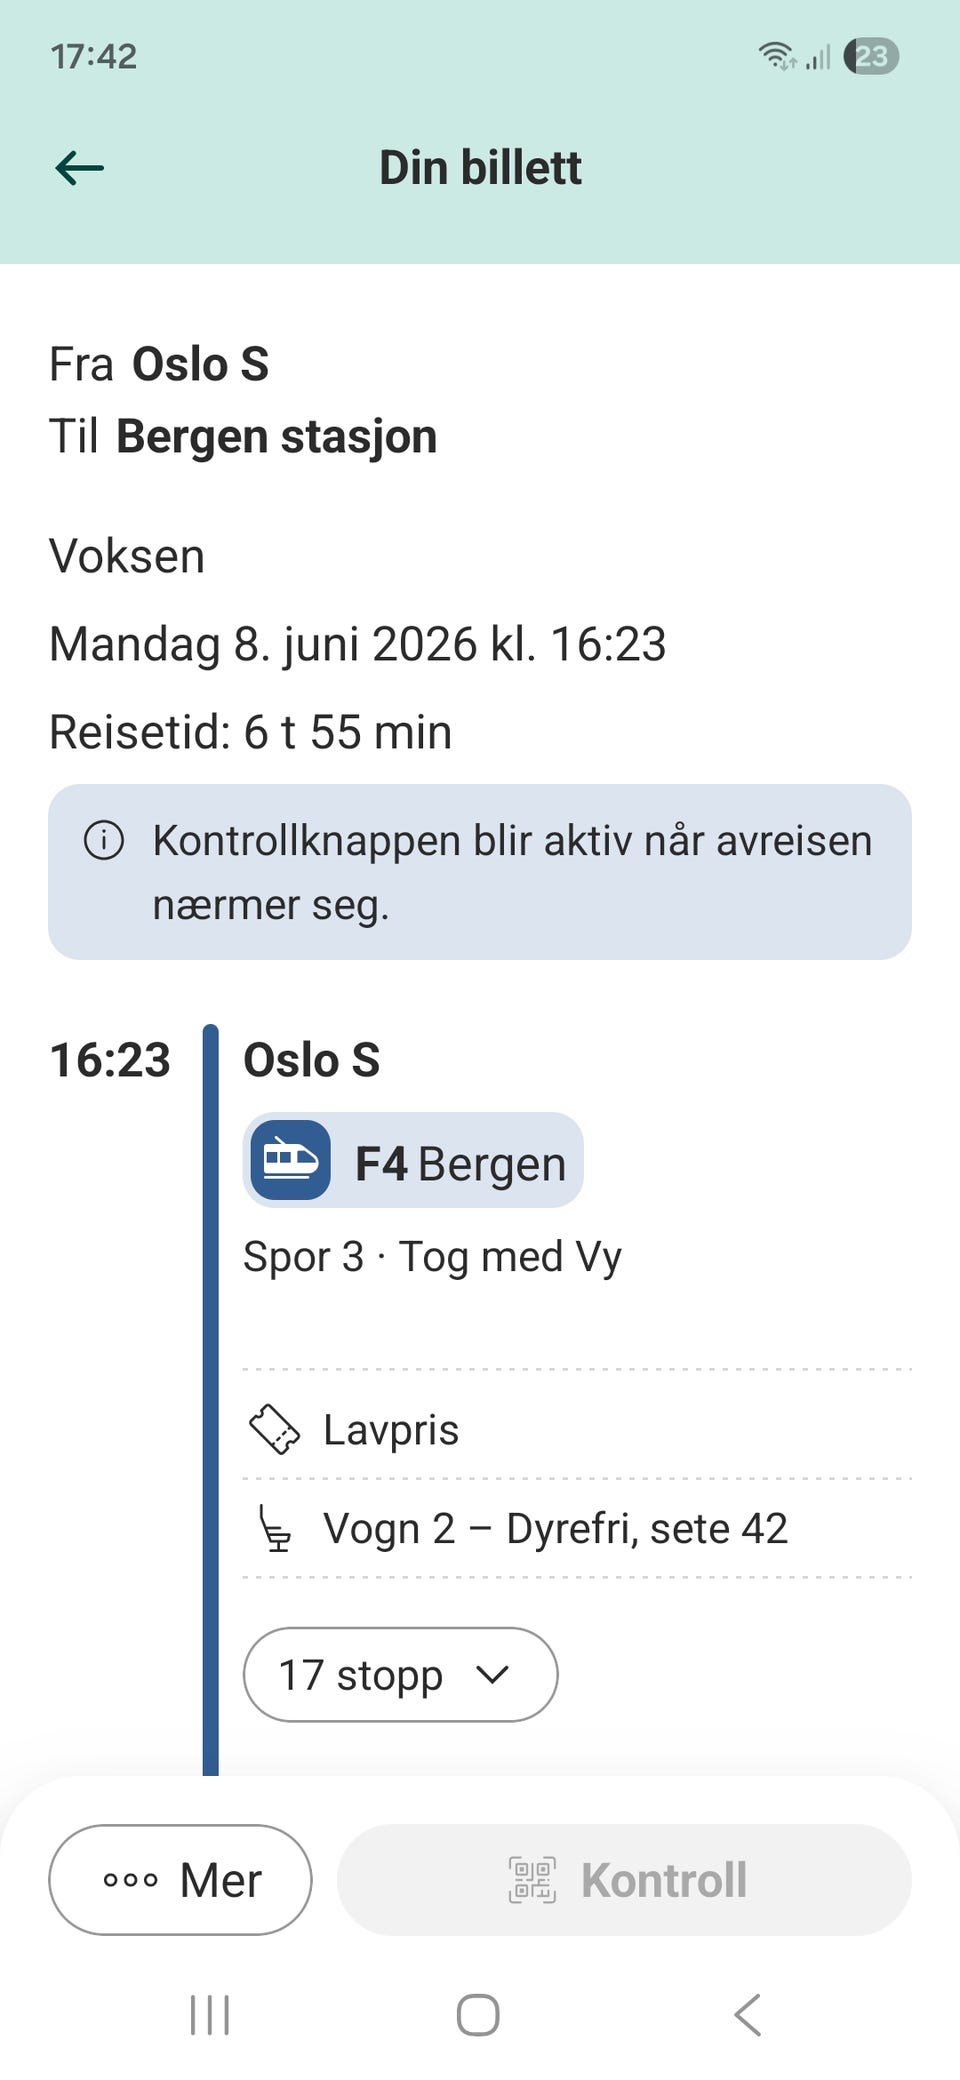
Task: Open the Mer options menu
Action: click(x=180, y=1880)
